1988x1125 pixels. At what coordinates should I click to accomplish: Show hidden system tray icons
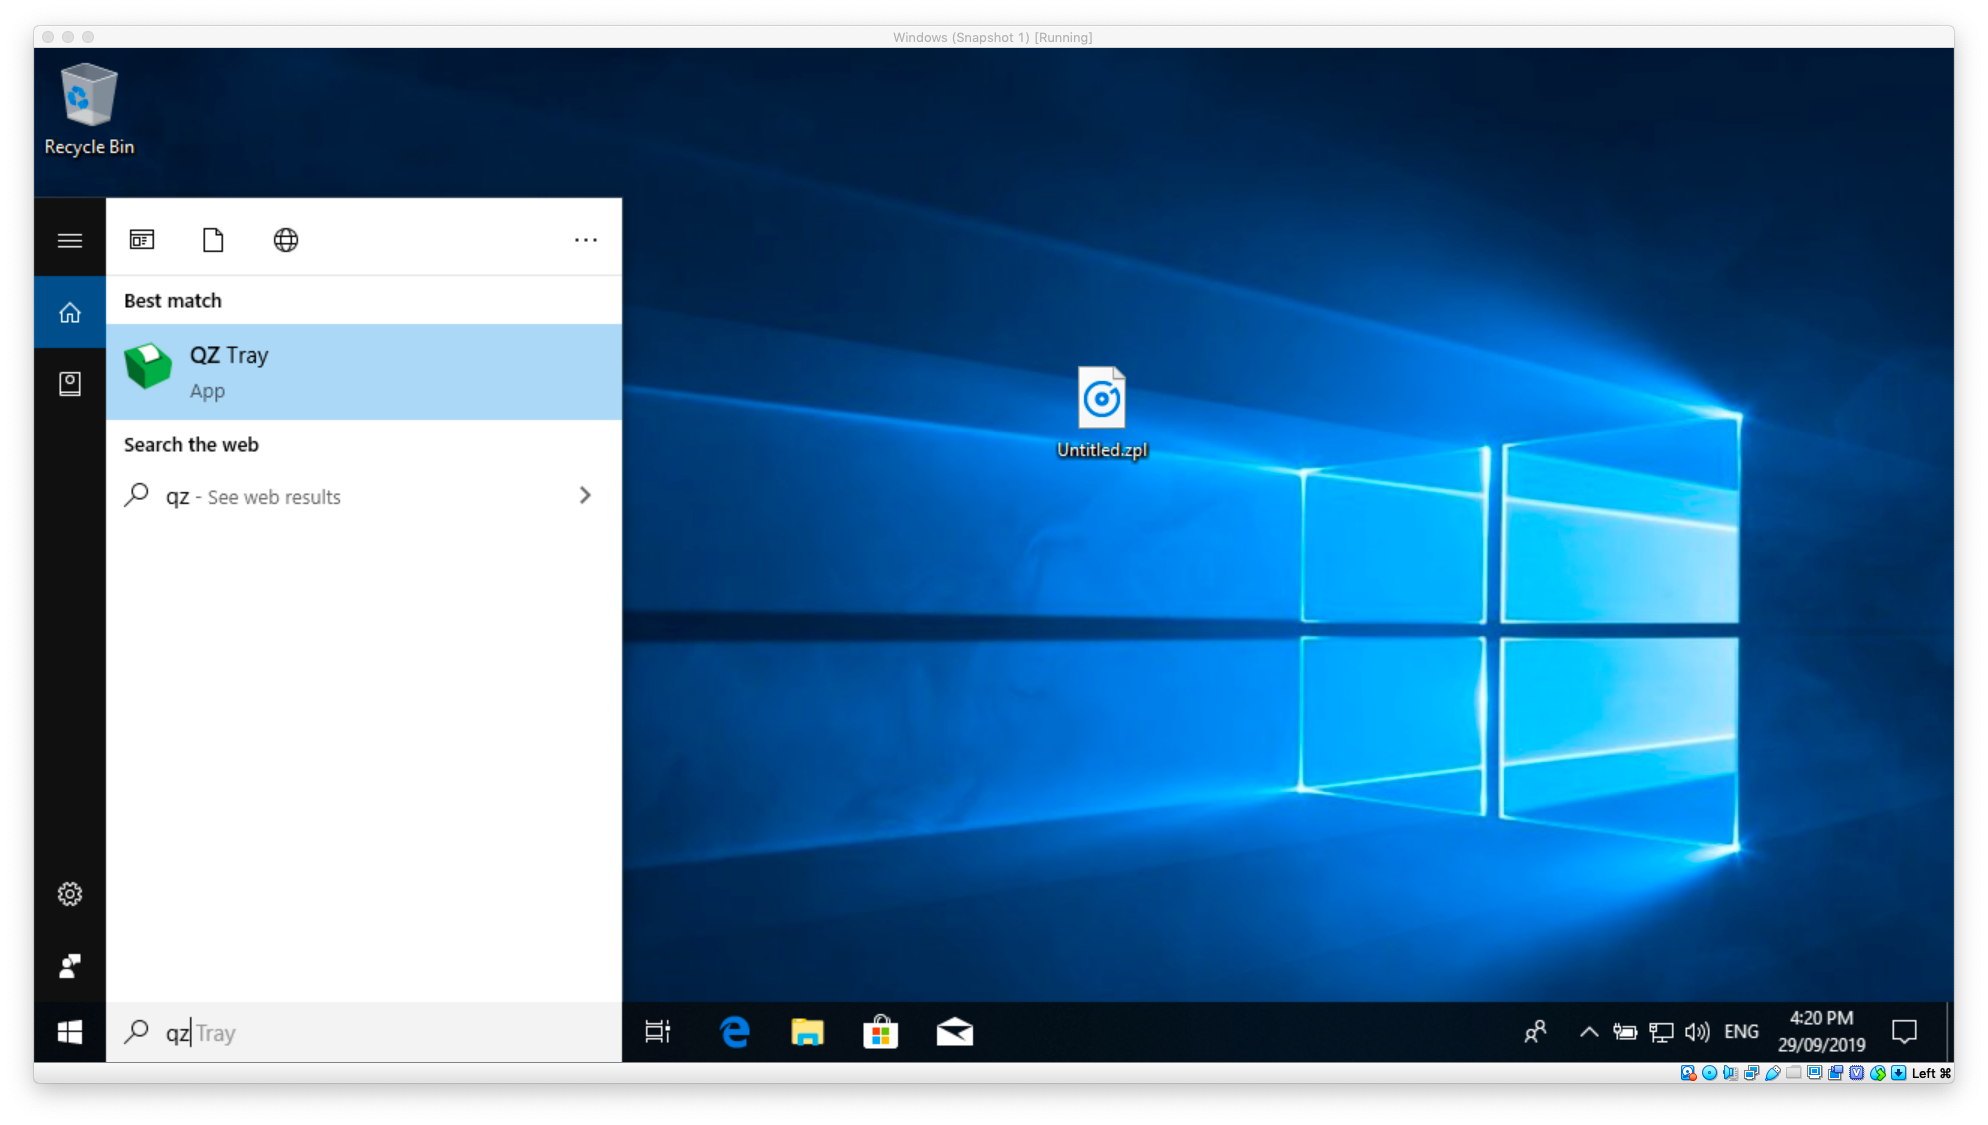click(1588, 1032)
